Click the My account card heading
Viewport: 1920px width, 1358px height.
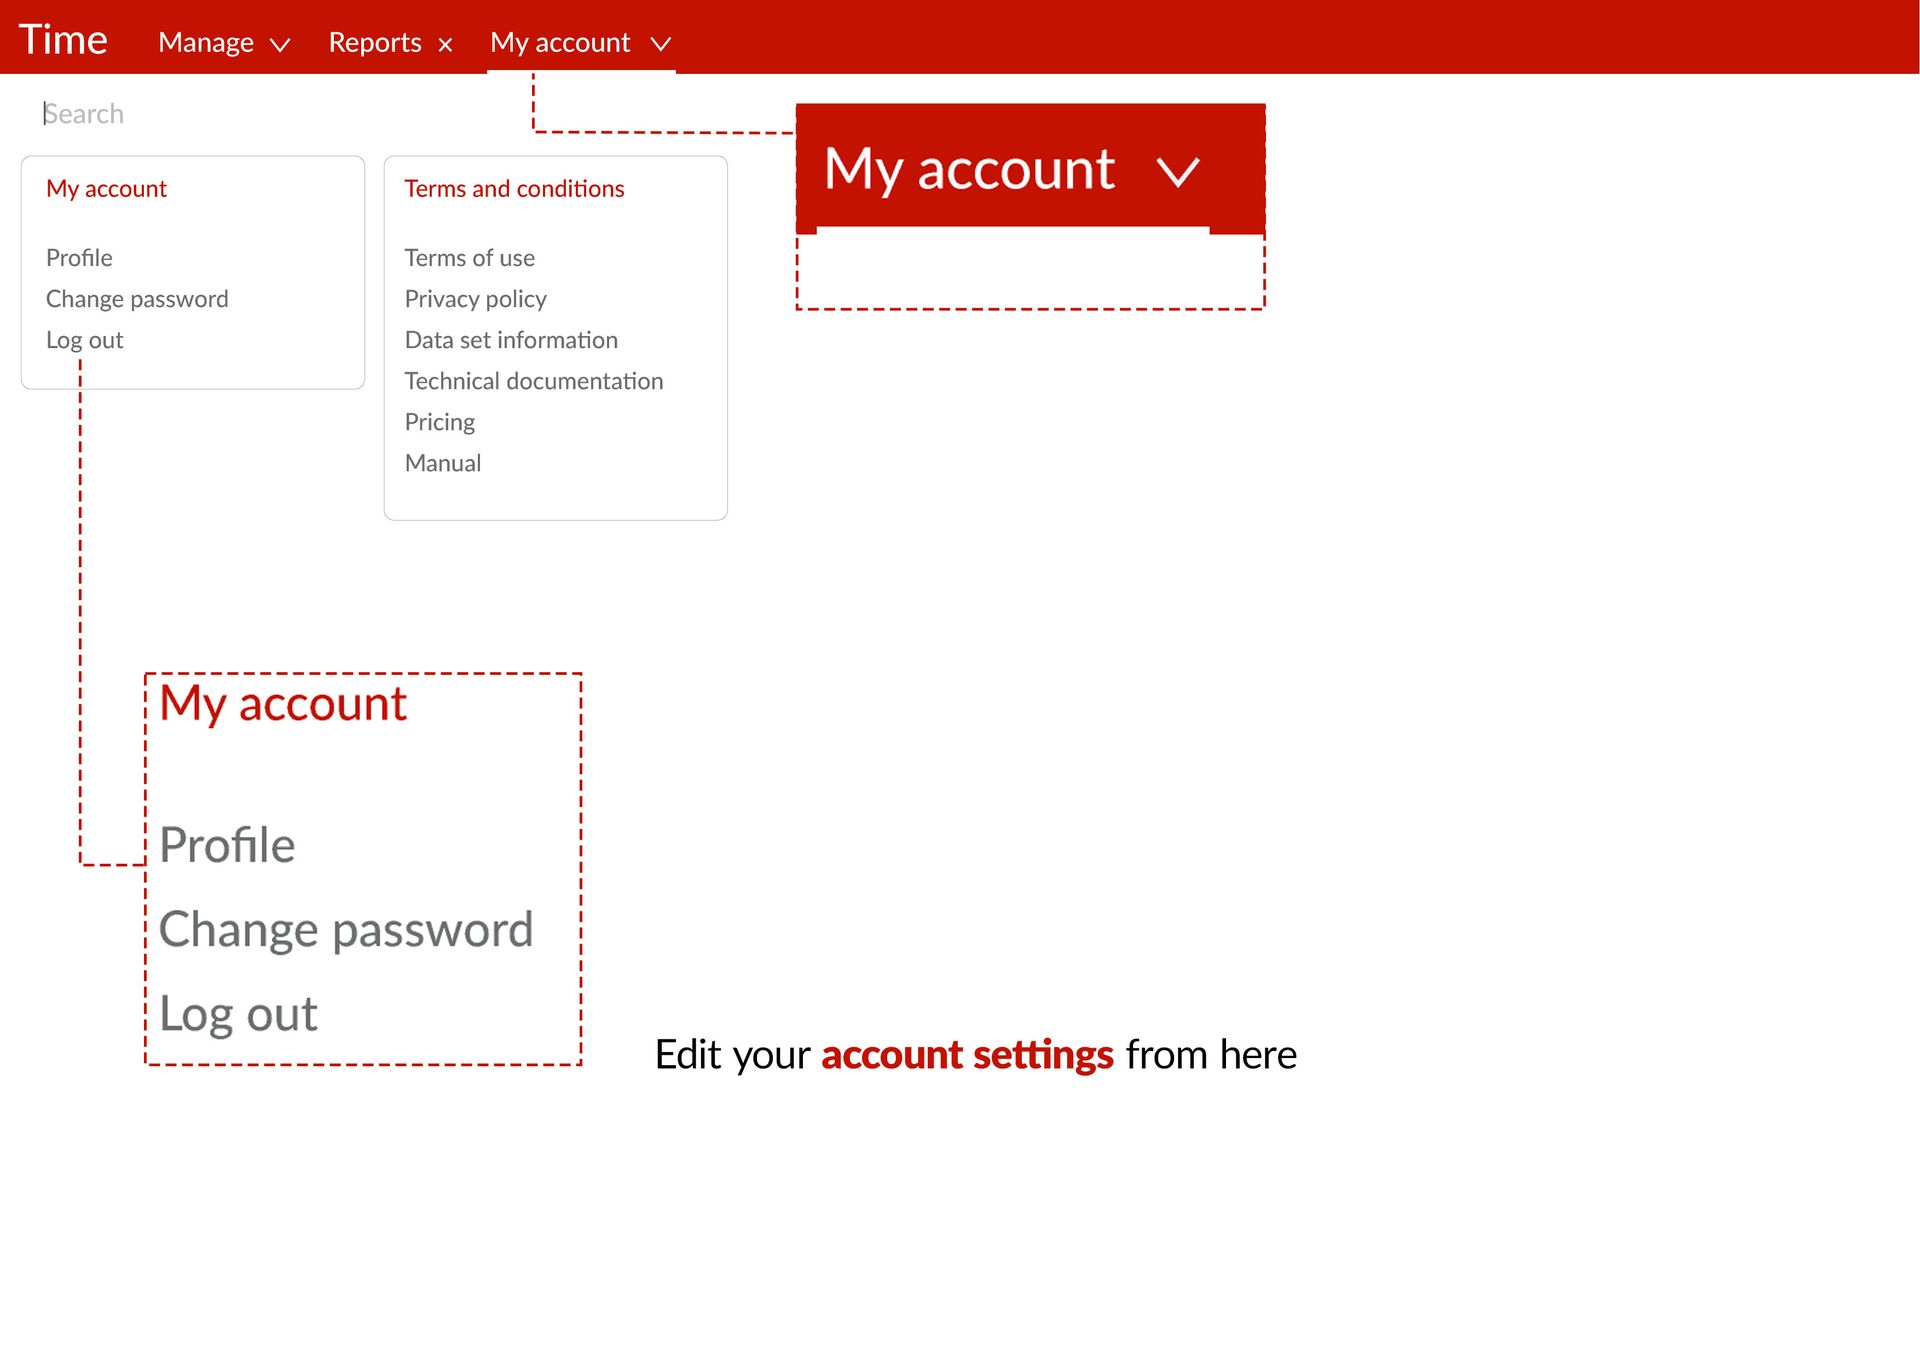(107, 189)
